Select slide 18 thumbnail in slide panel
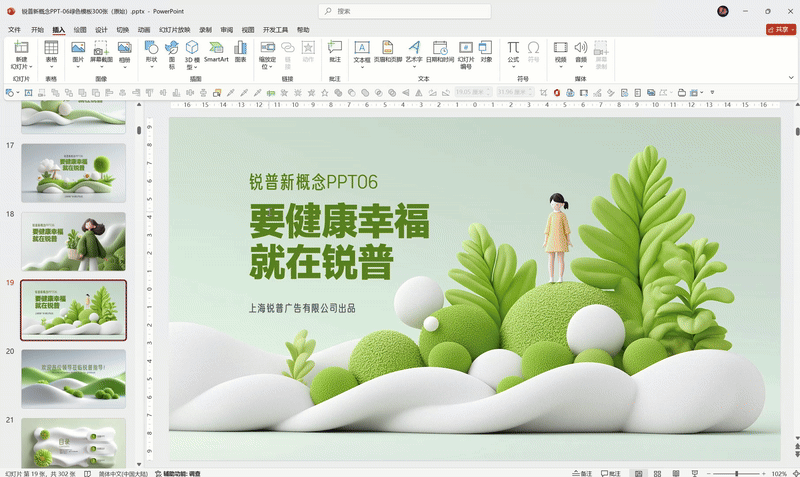Viewport: 800px width, 477px height. click(x=73, y=241)
